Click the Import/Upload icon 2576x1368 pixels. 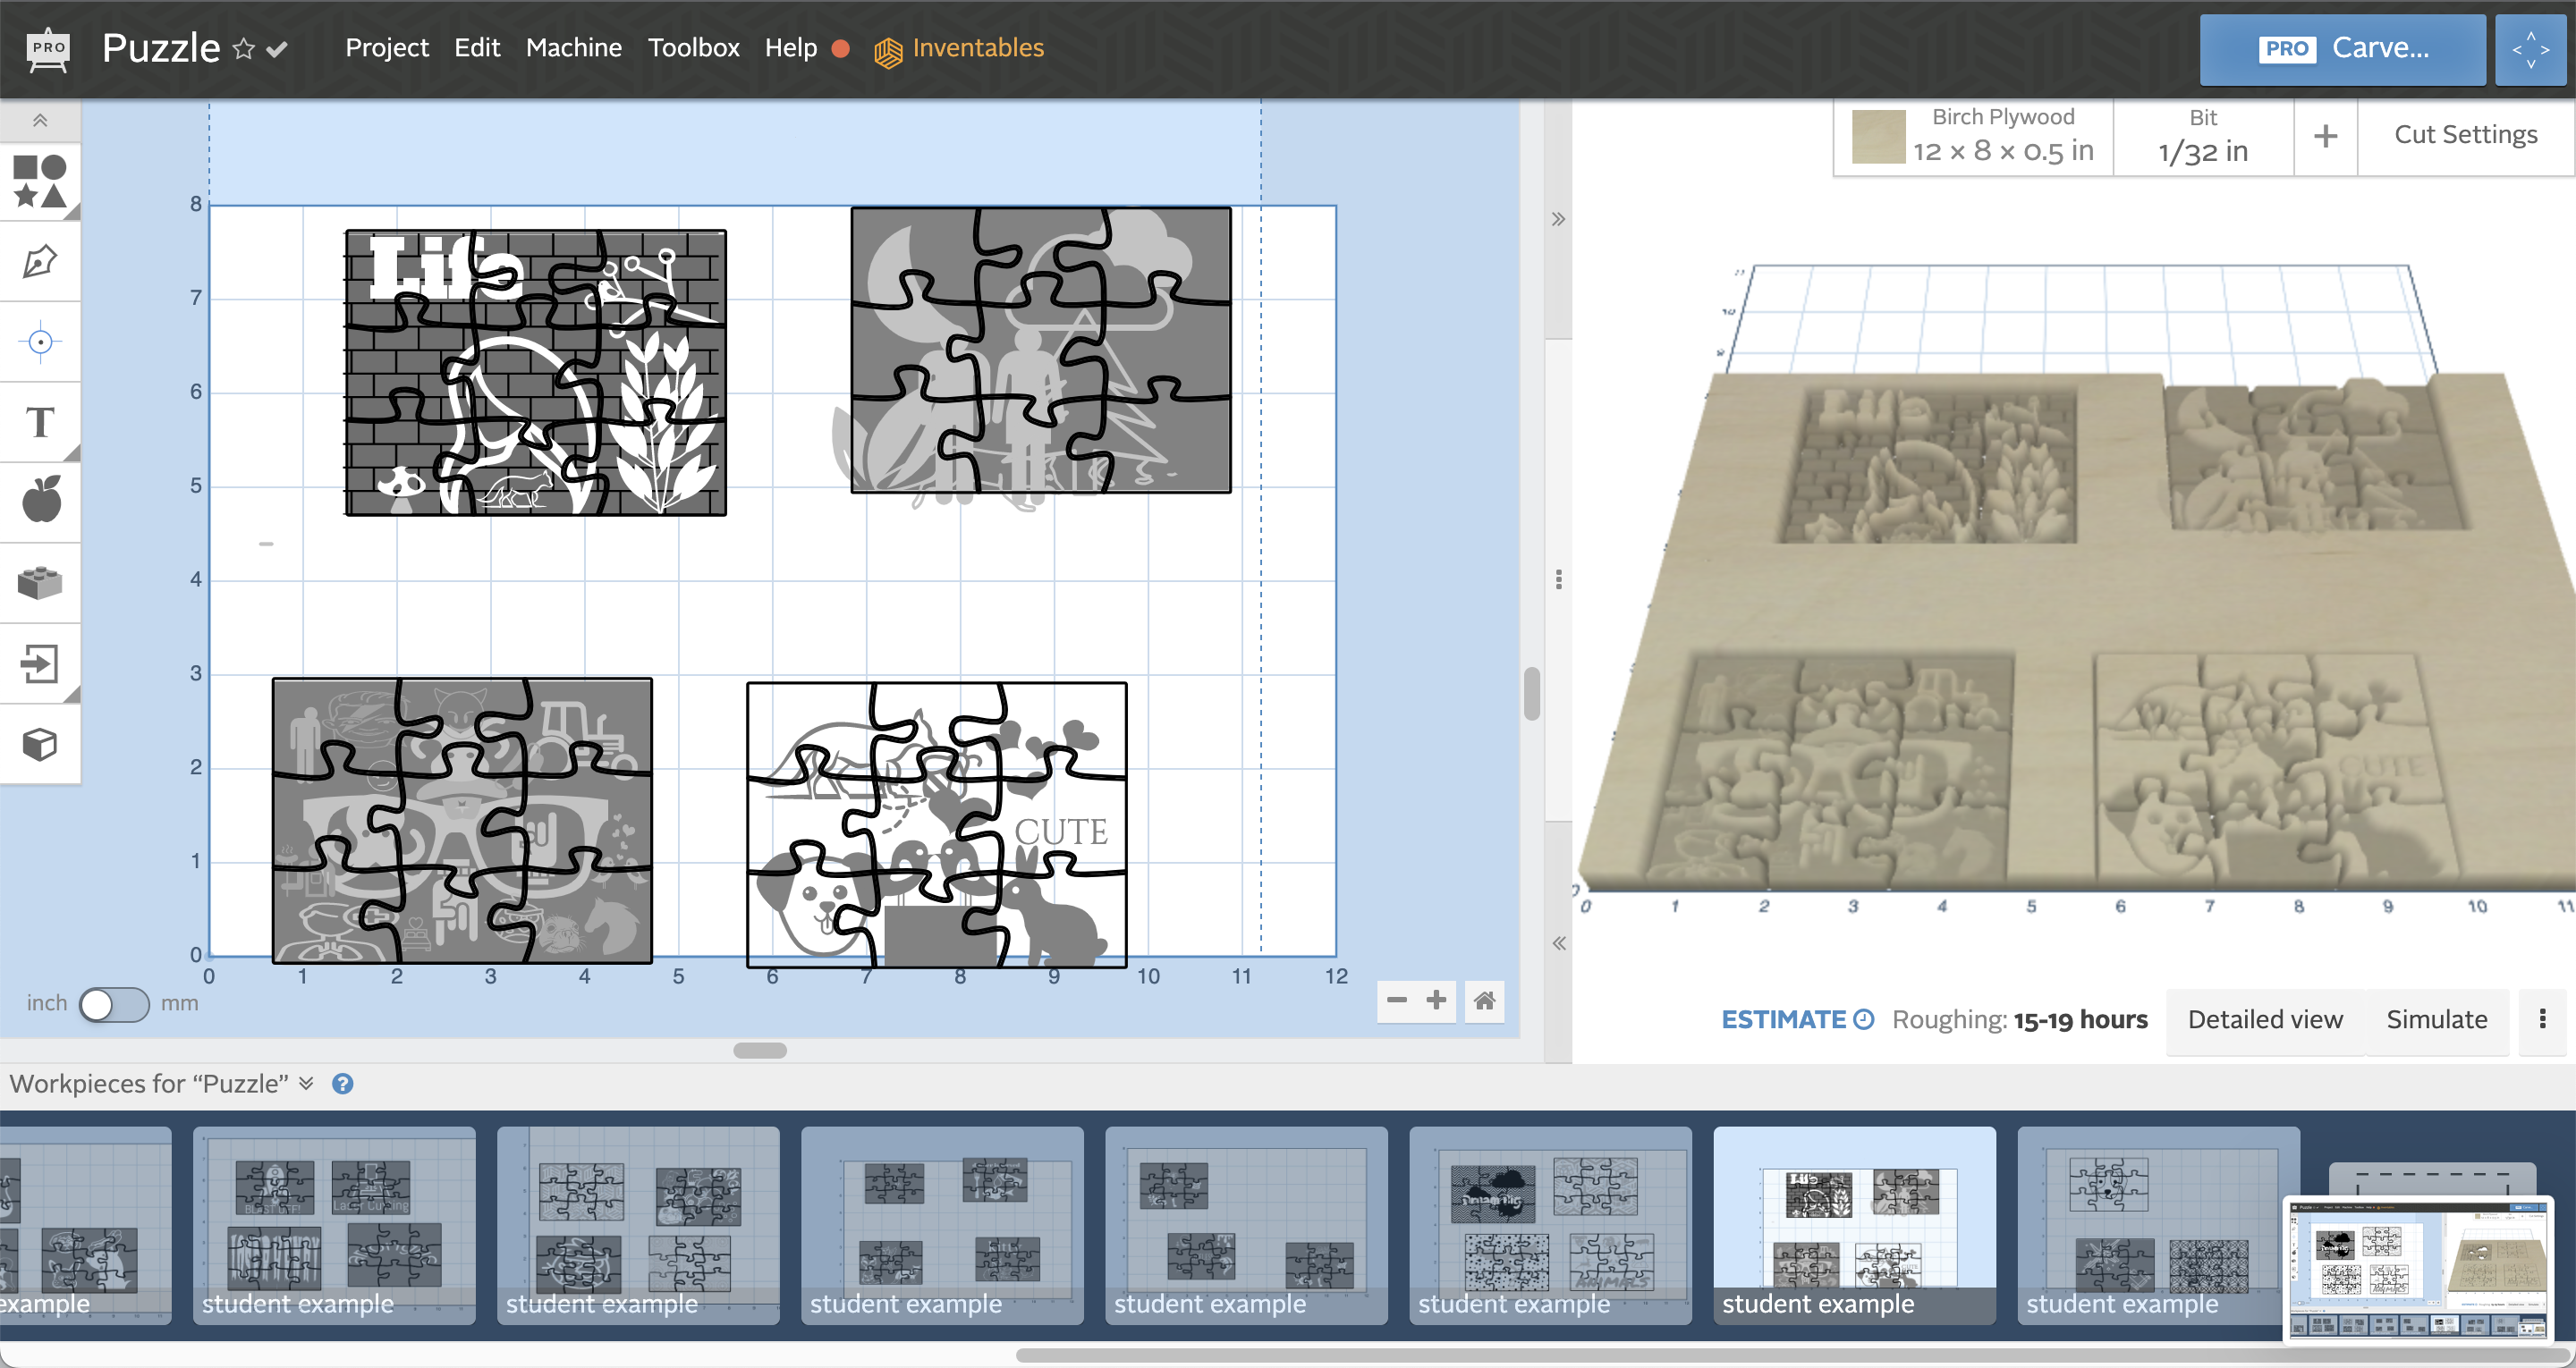pyautogui.click(x=43, y=661)
